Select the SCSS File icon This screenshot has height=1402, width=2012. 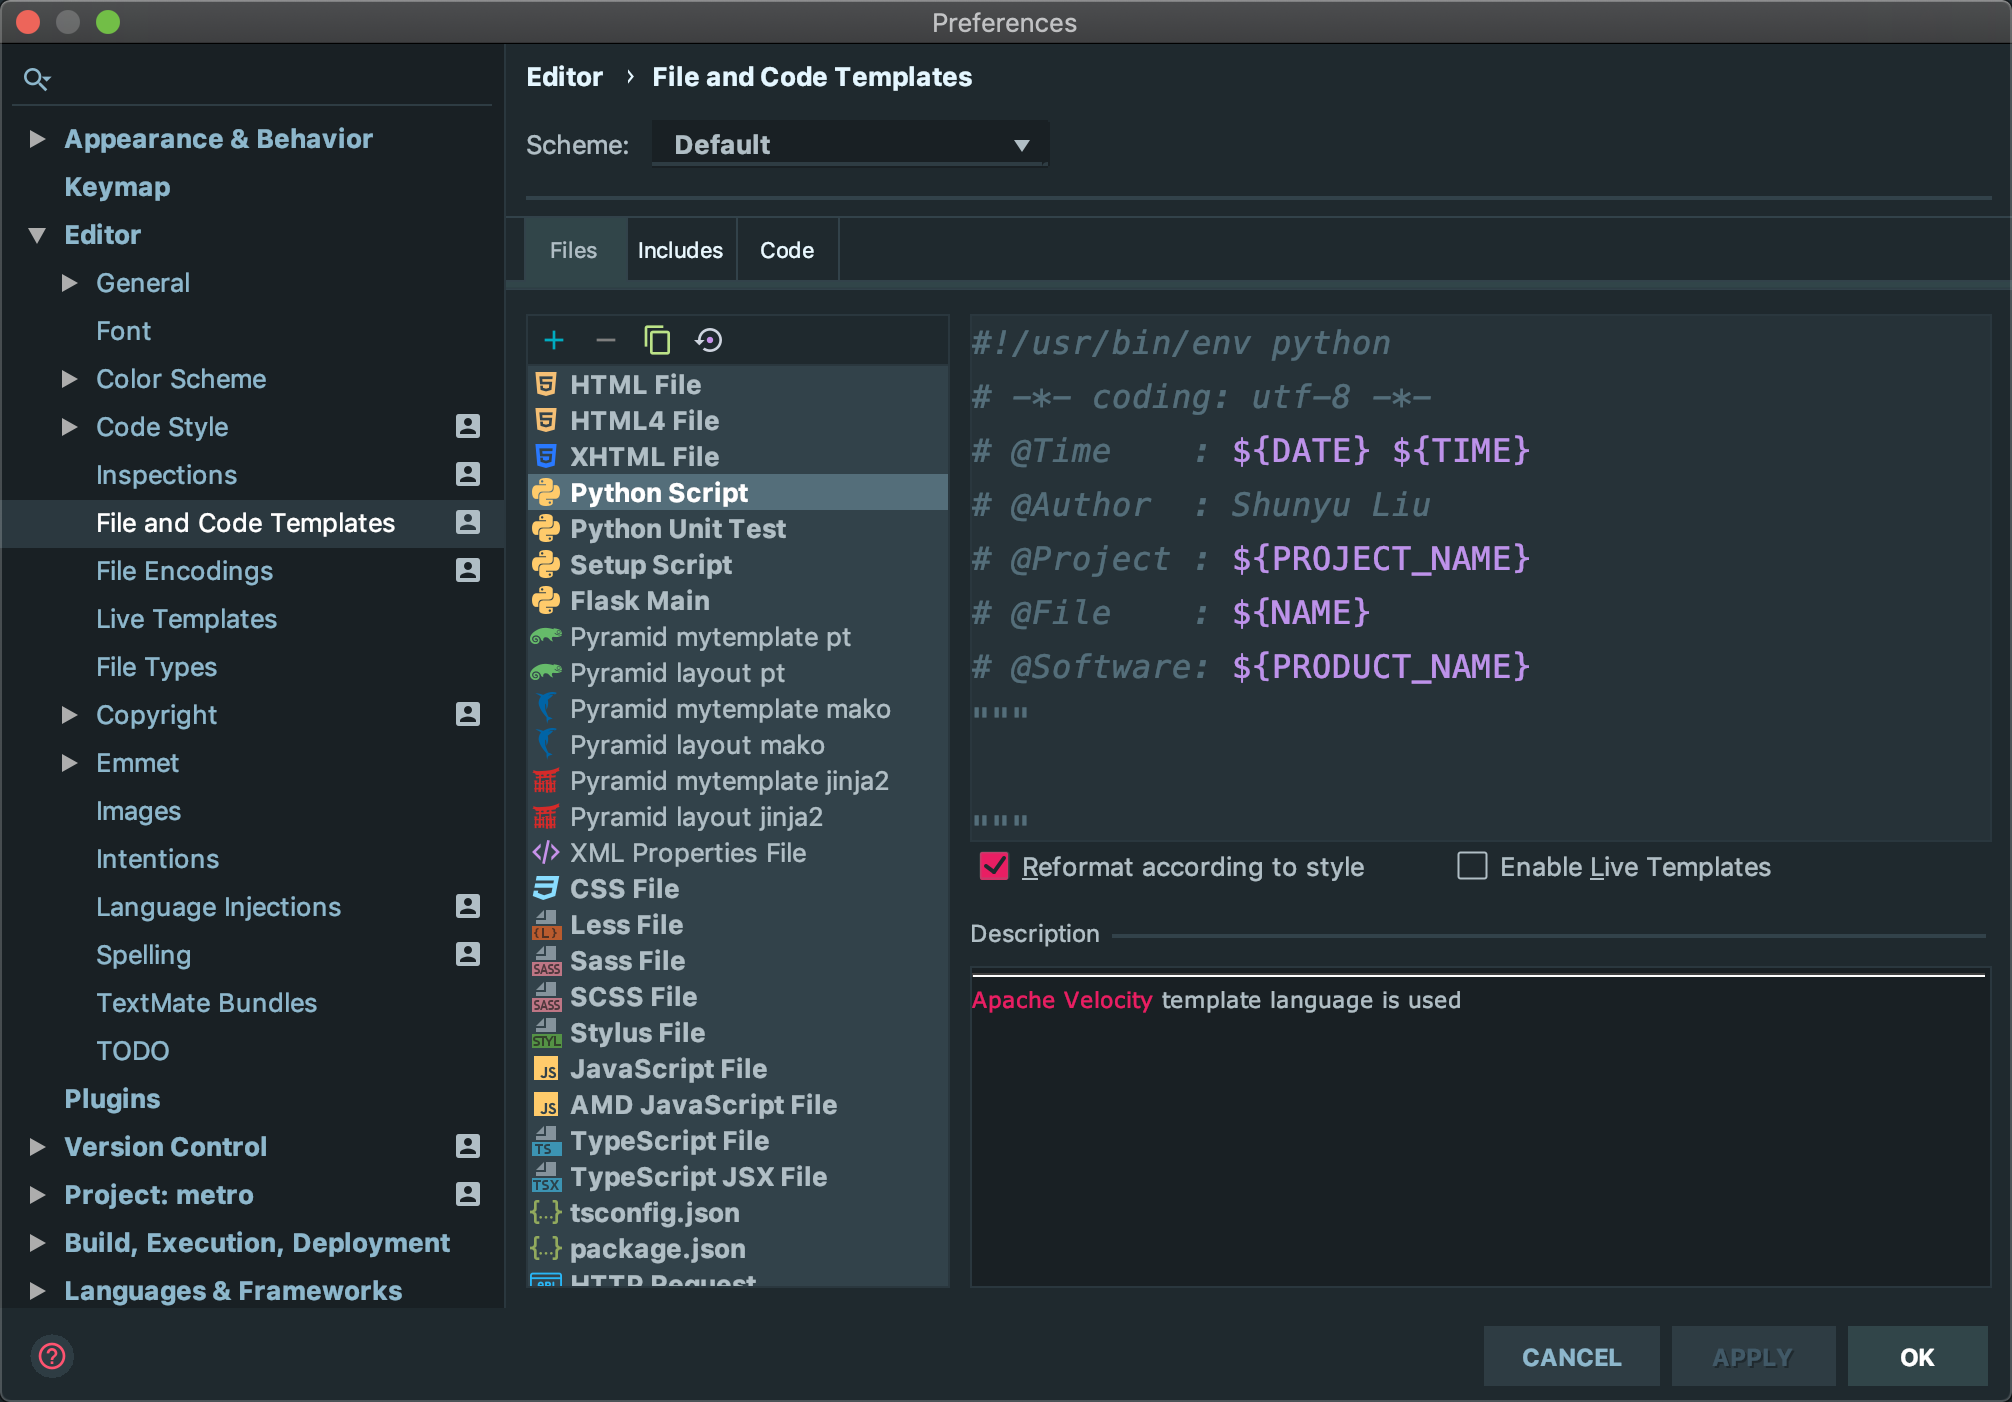546,996
